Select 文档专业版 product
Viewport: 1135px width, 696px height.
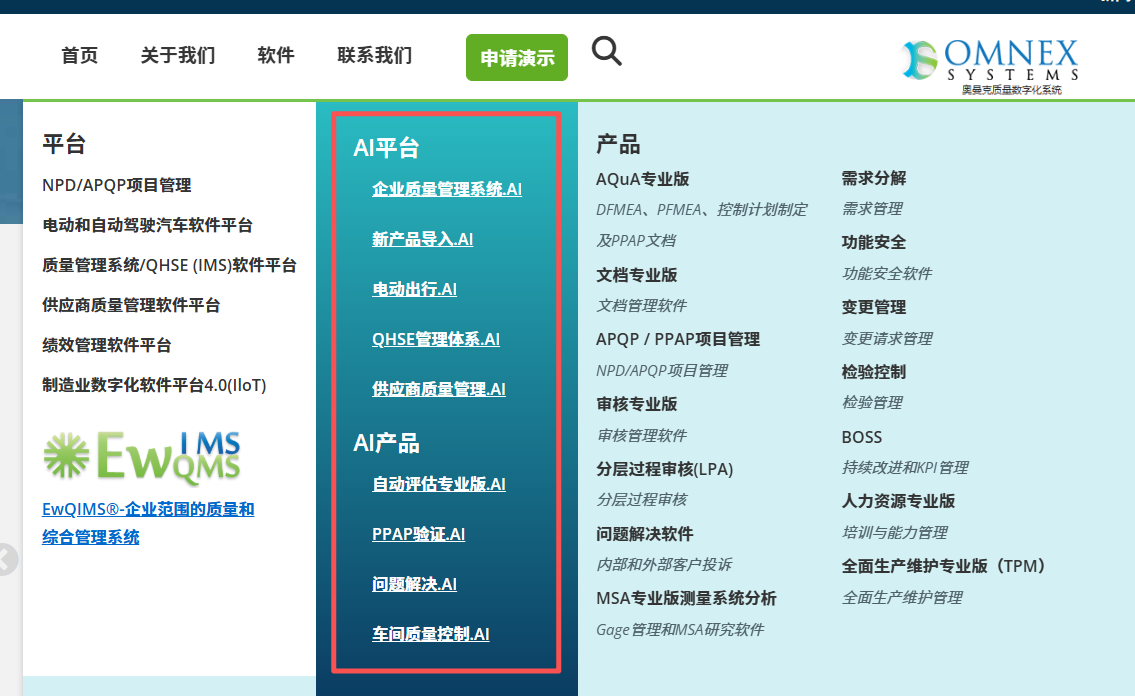pyautogui.click(x=637, y=275)
